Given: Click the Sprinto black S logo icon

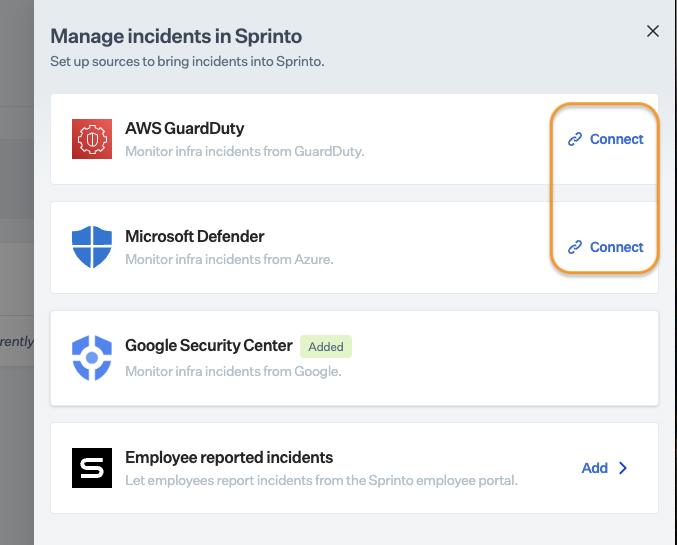Looking at the screenshot, I should (x=92, y=468).
